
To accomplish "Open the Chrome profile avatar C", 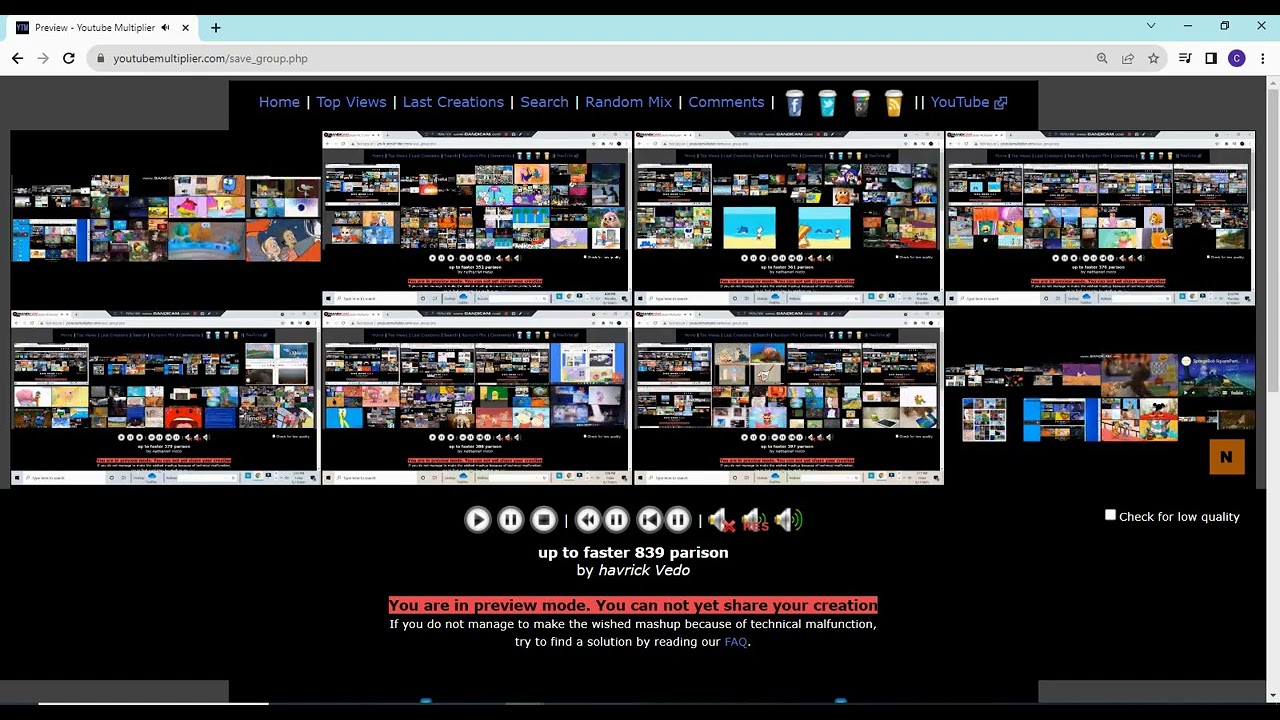I will (x=1237, y=58).
